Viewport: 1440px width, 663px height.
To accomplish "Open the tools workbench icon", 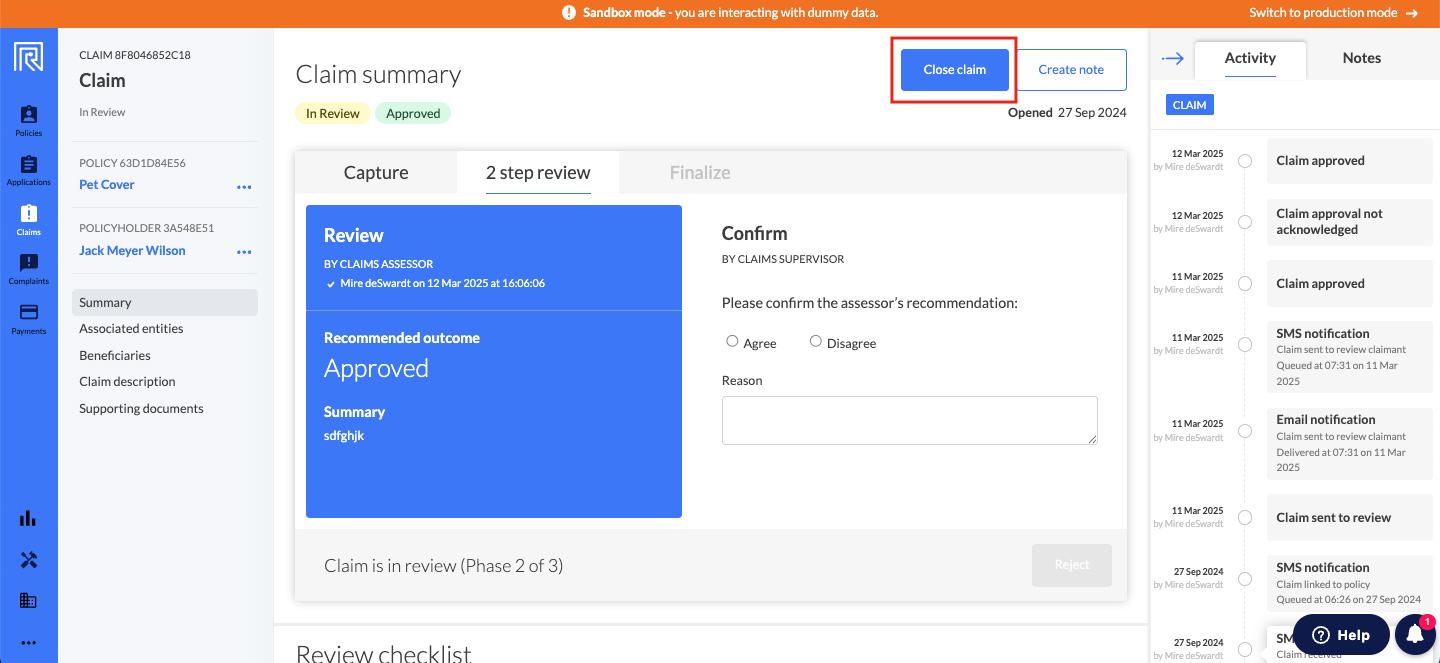I will click(x=28, y=560).
